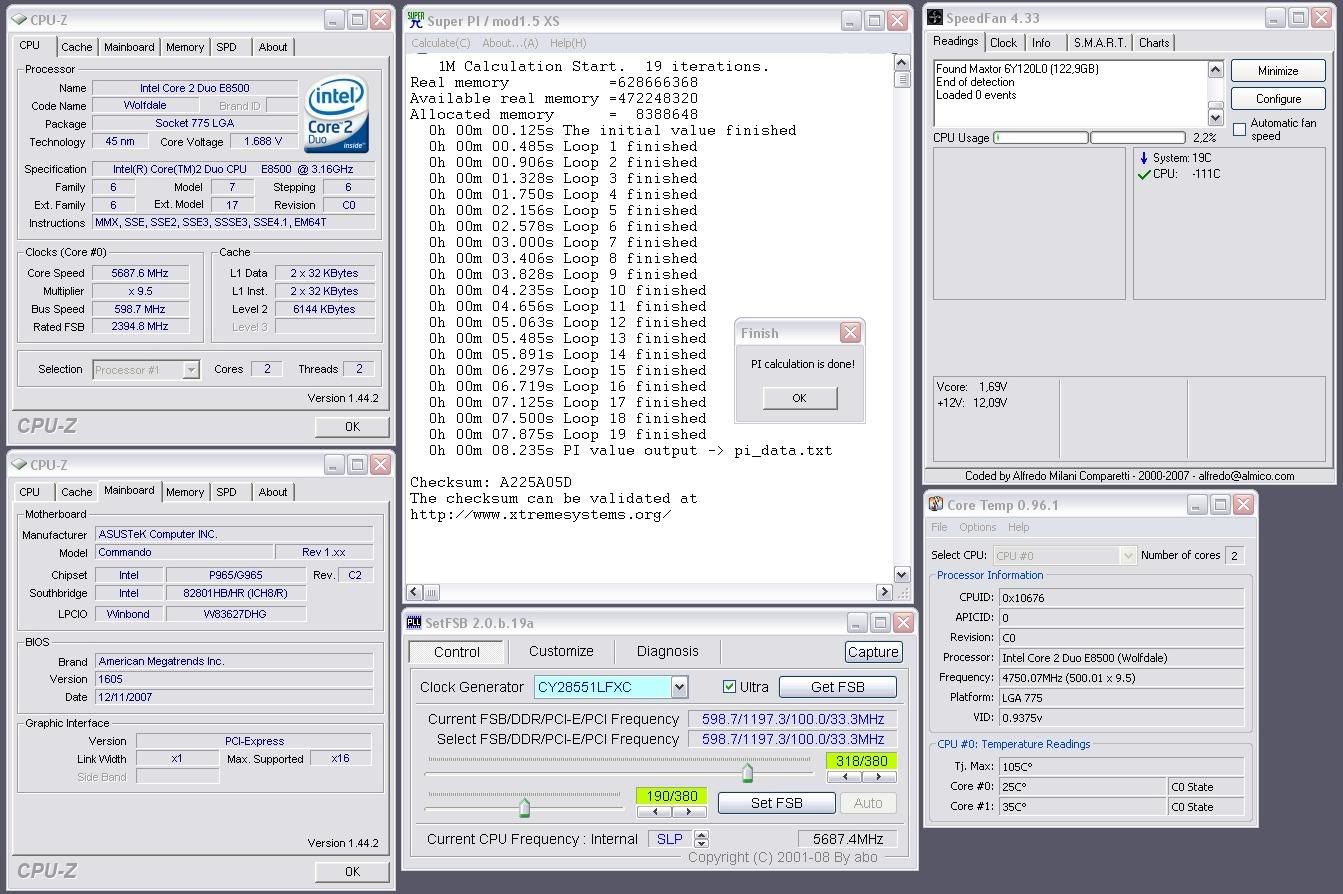
Task: Click OK in the top CPU-Z window
Action: tap(352, 426)
